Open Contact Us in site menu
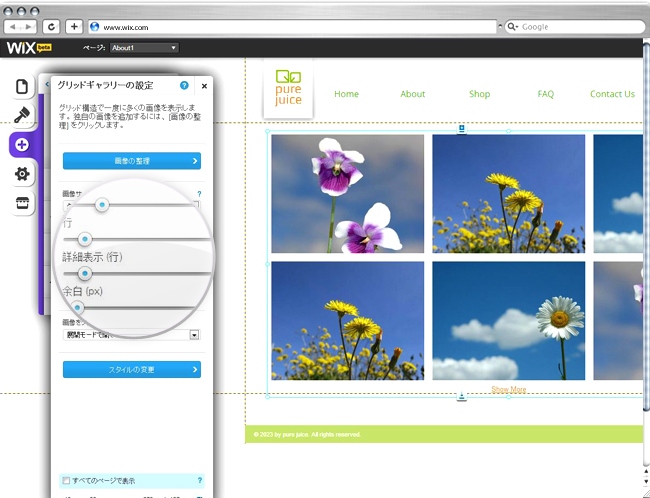This screenshot has height=498, width=650. pyautogui.click(x=612, y=94)
